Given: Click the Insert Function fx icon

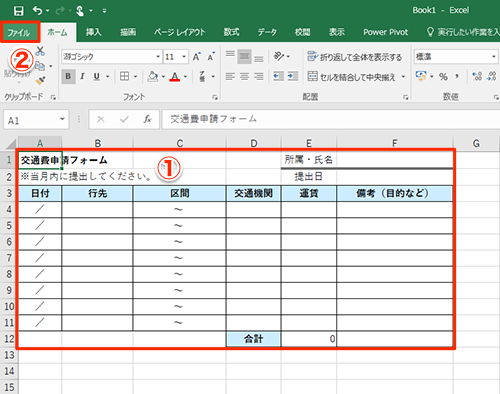Looking at the screenshot, I should [147, 119].
